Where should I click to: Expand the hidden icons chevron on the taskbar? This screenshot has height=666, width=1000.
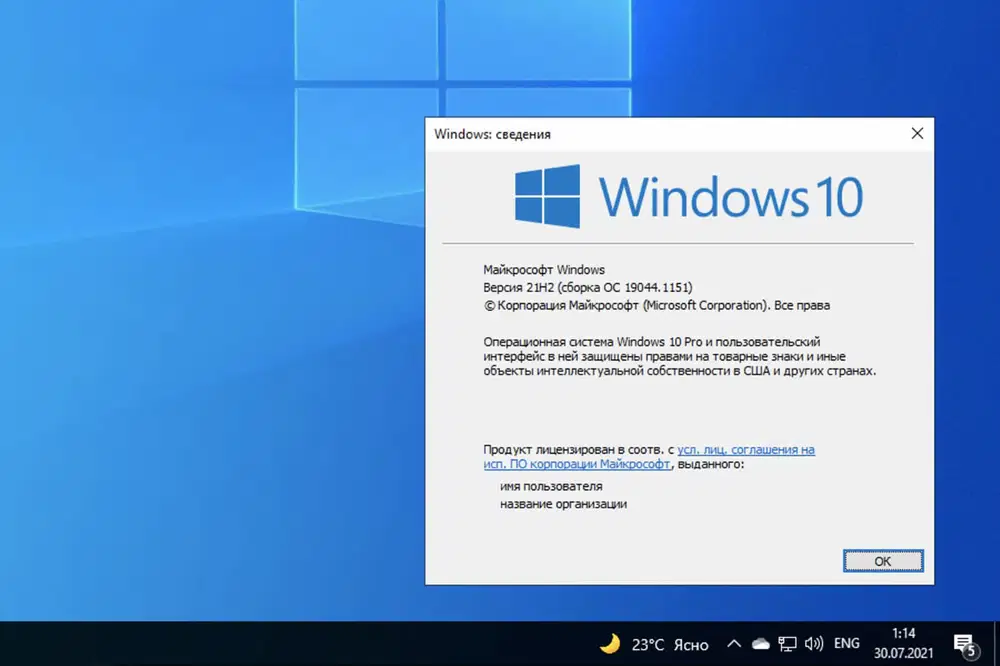733,644
